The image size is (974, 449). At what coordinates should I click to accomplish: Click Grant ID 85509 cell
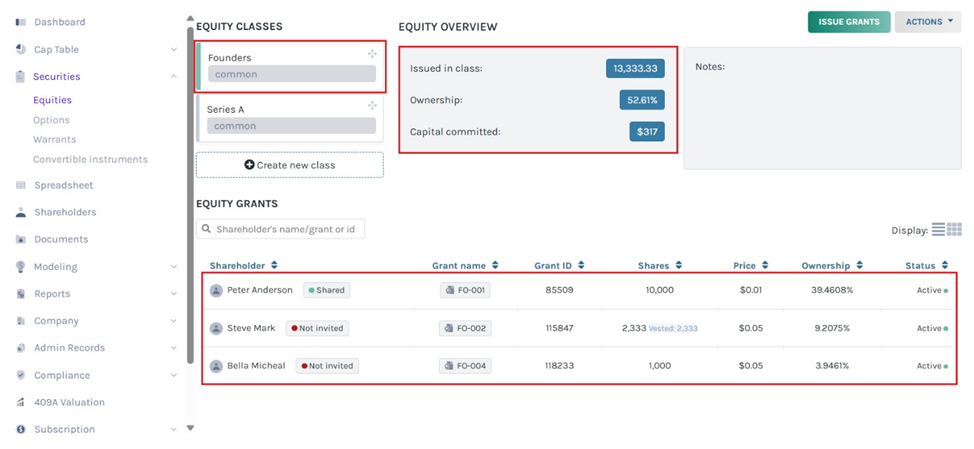(559, 290)
